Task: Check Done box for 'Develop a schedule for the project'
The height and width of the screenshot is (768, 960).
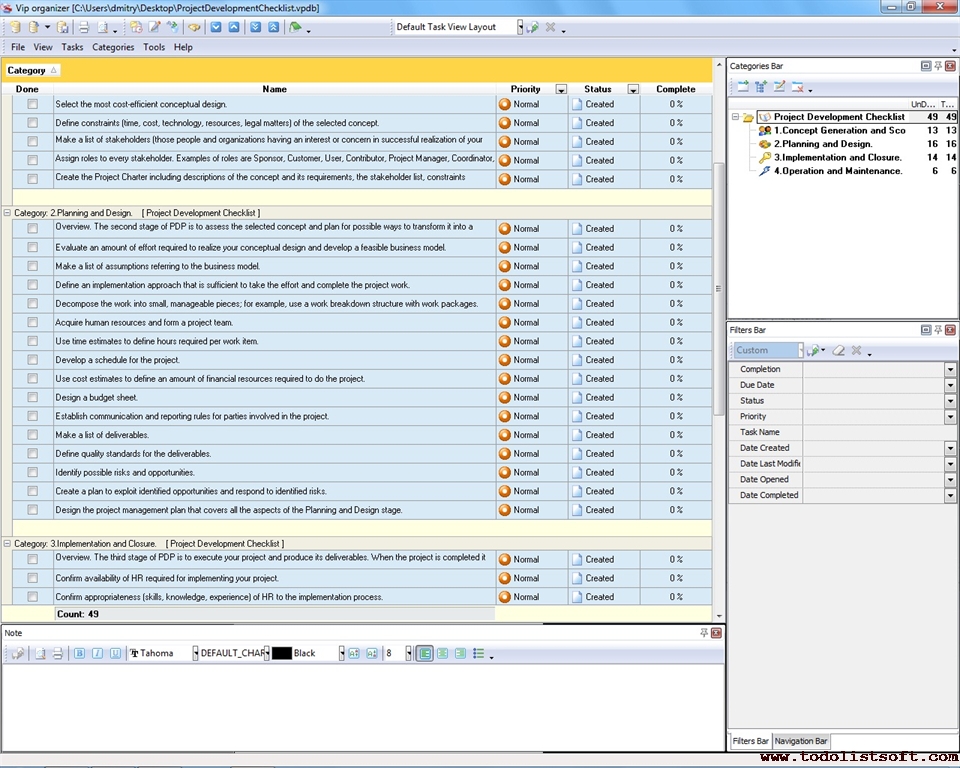Action: tap(33, 360)
